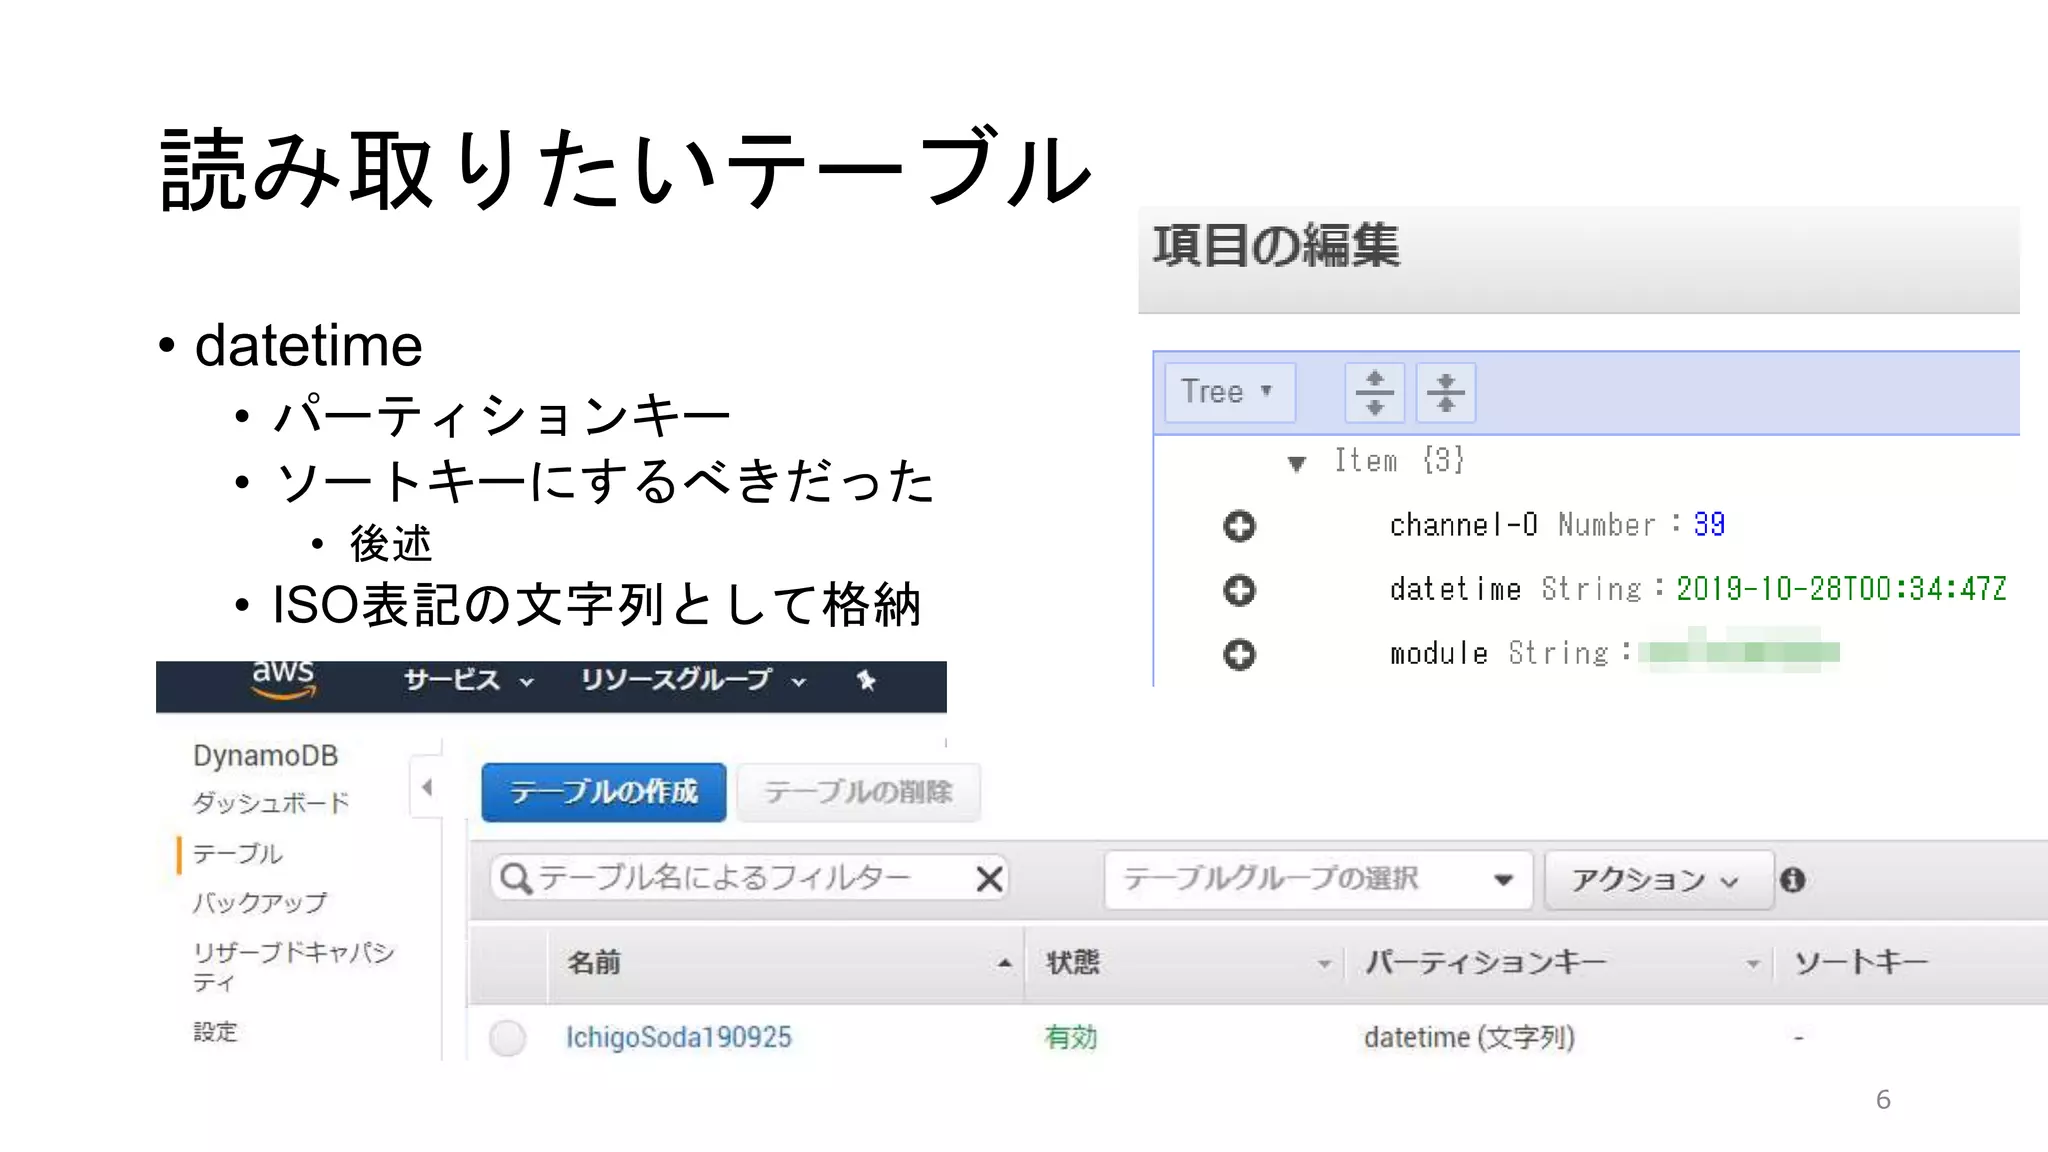
Task: Click the DynamoDB sidebar heading
Action: coord(265,756)
